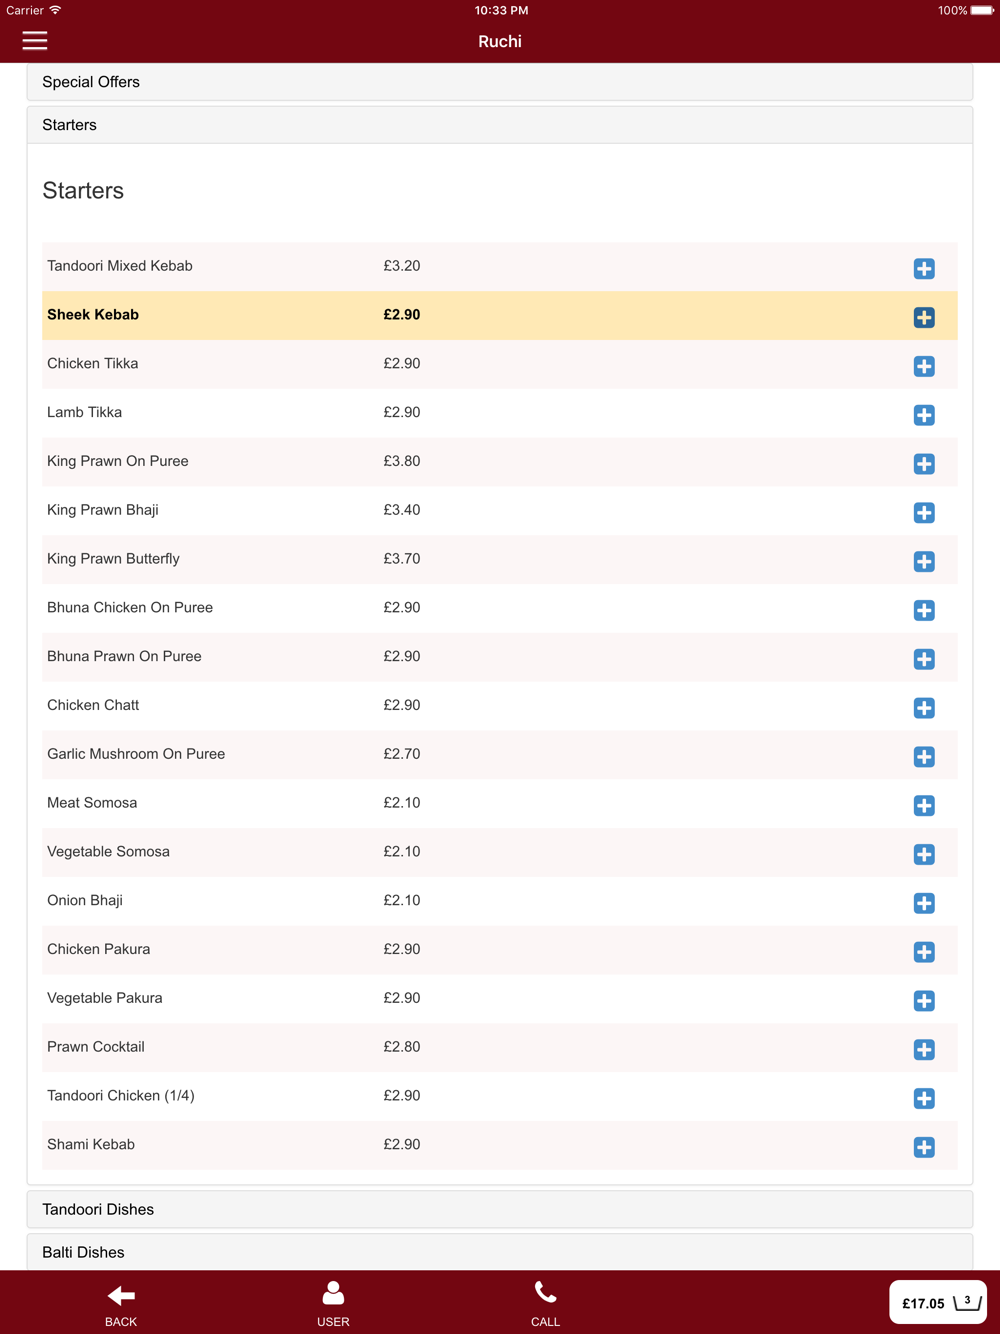Add King Prawn Bhaji plus icon
This screenshot has width=1000, height=1334.
[924, 513]
